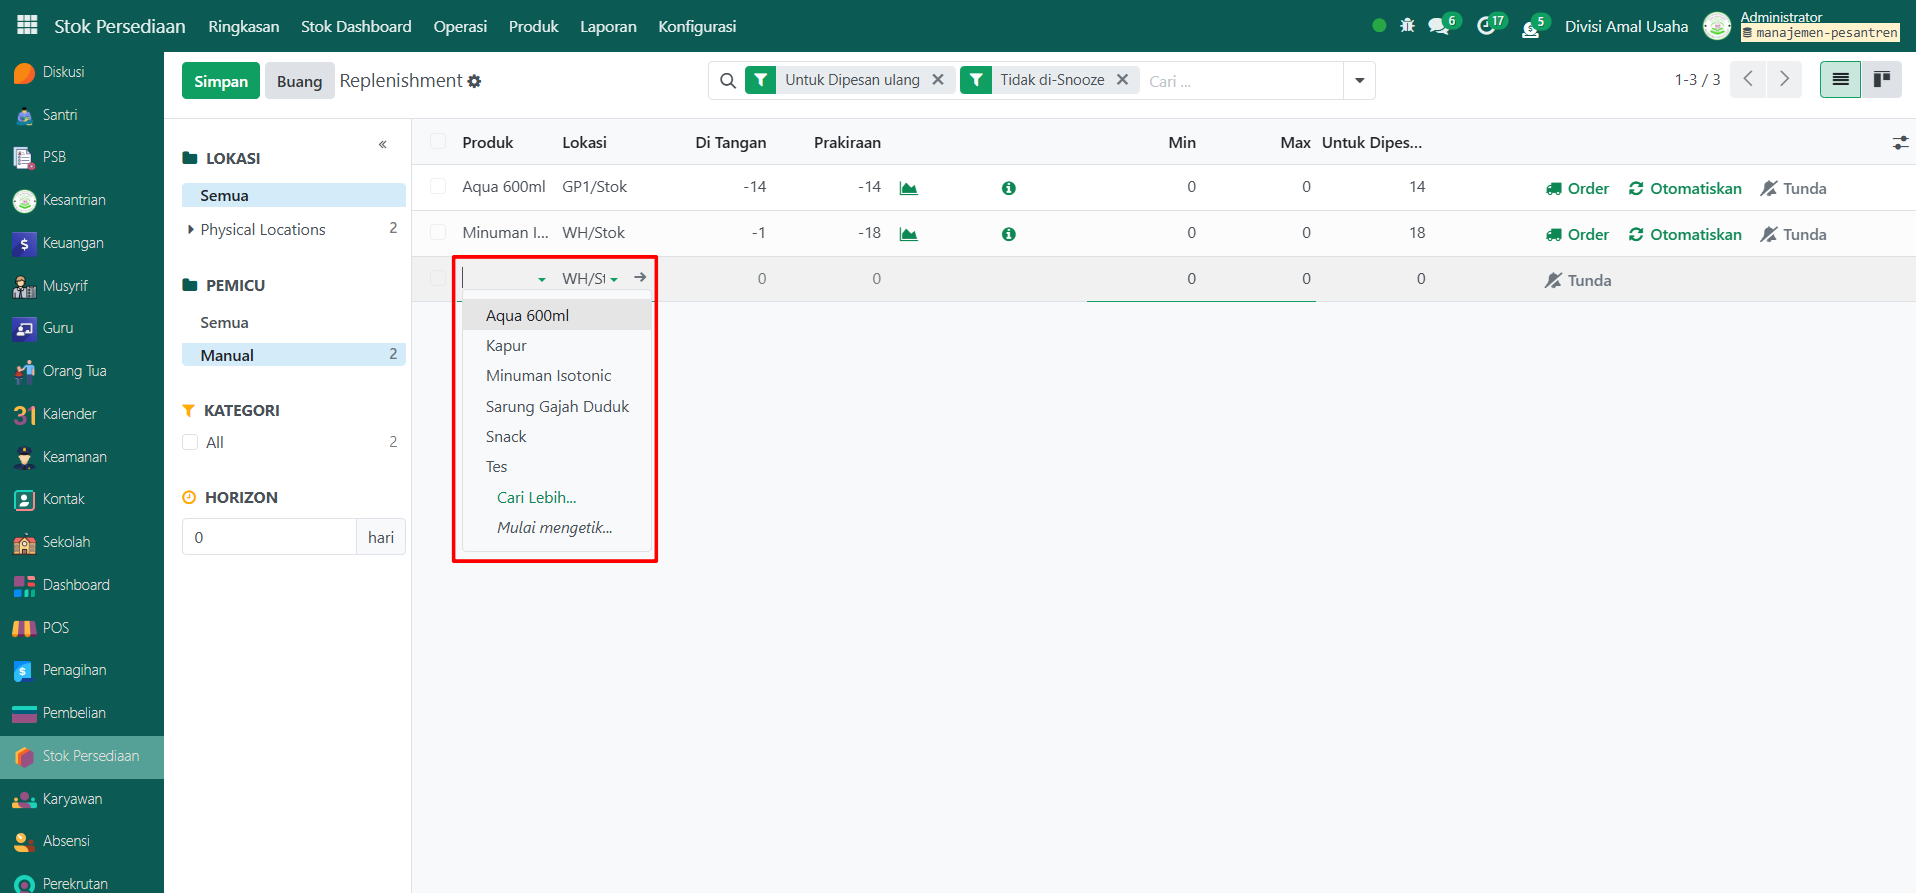Click the debug bug icon in top bar
This screenshot has width=1916, height=893.
point(1407,26)
